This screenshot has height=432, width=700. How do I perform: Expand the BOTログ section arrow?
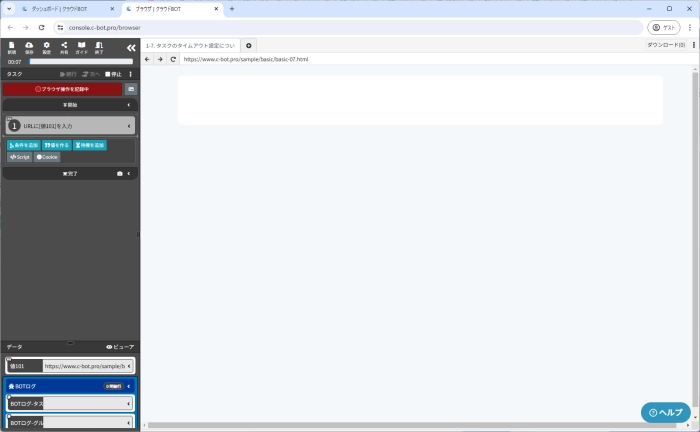pyautogui.click(x=129, y=386)
